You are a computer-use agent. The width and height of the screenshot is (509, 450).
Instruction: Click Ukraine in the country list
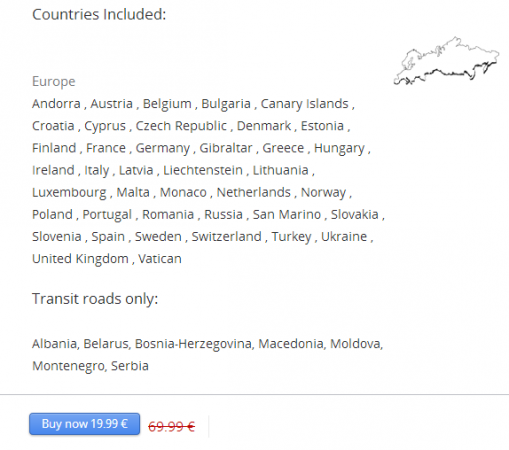point(344,236)
